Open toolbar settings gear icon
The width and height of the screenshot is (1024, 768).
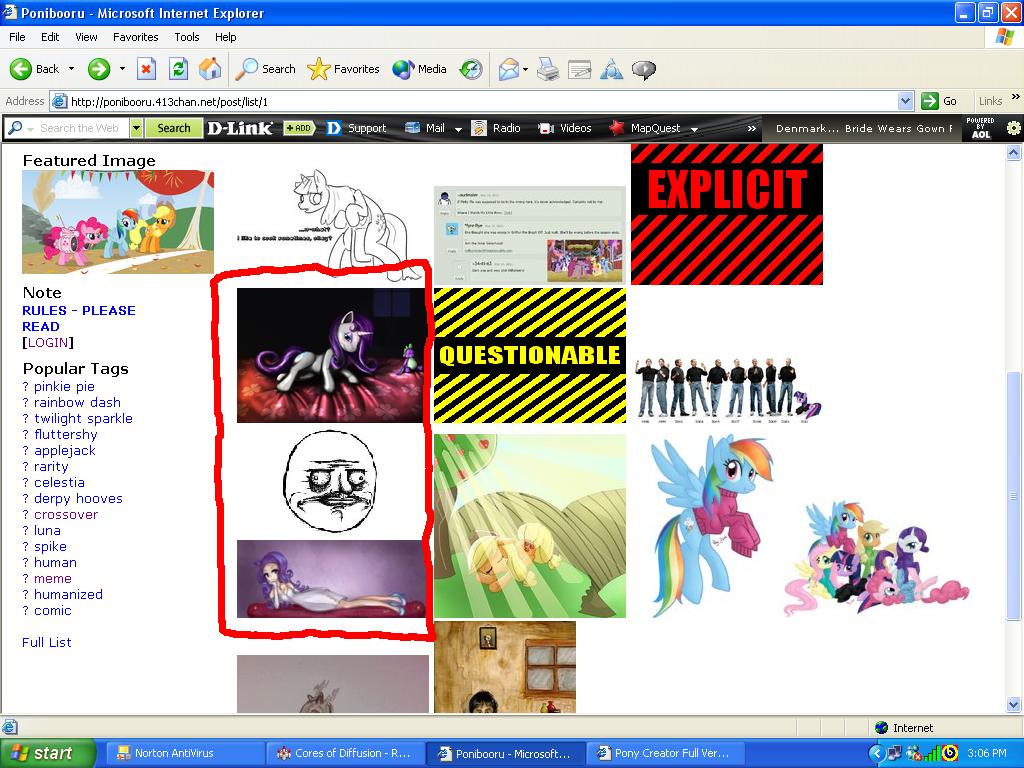click(x=1014, y=128)
